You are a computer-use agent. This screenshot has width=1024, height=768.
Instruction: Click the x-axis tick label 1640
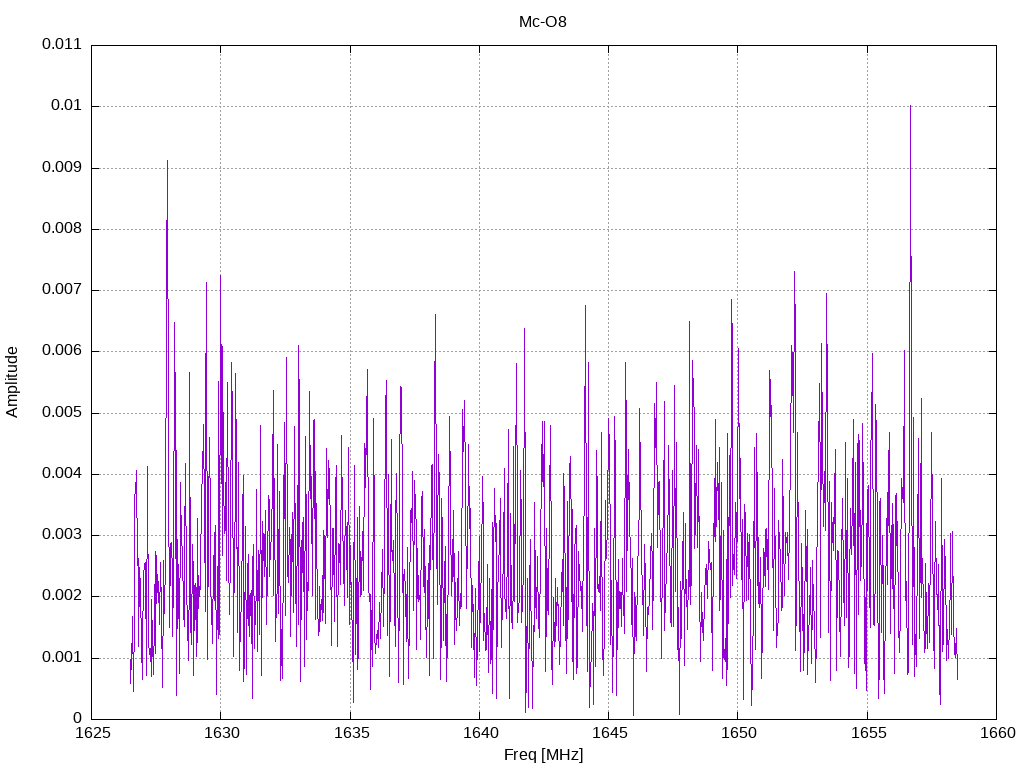point(480,733)
